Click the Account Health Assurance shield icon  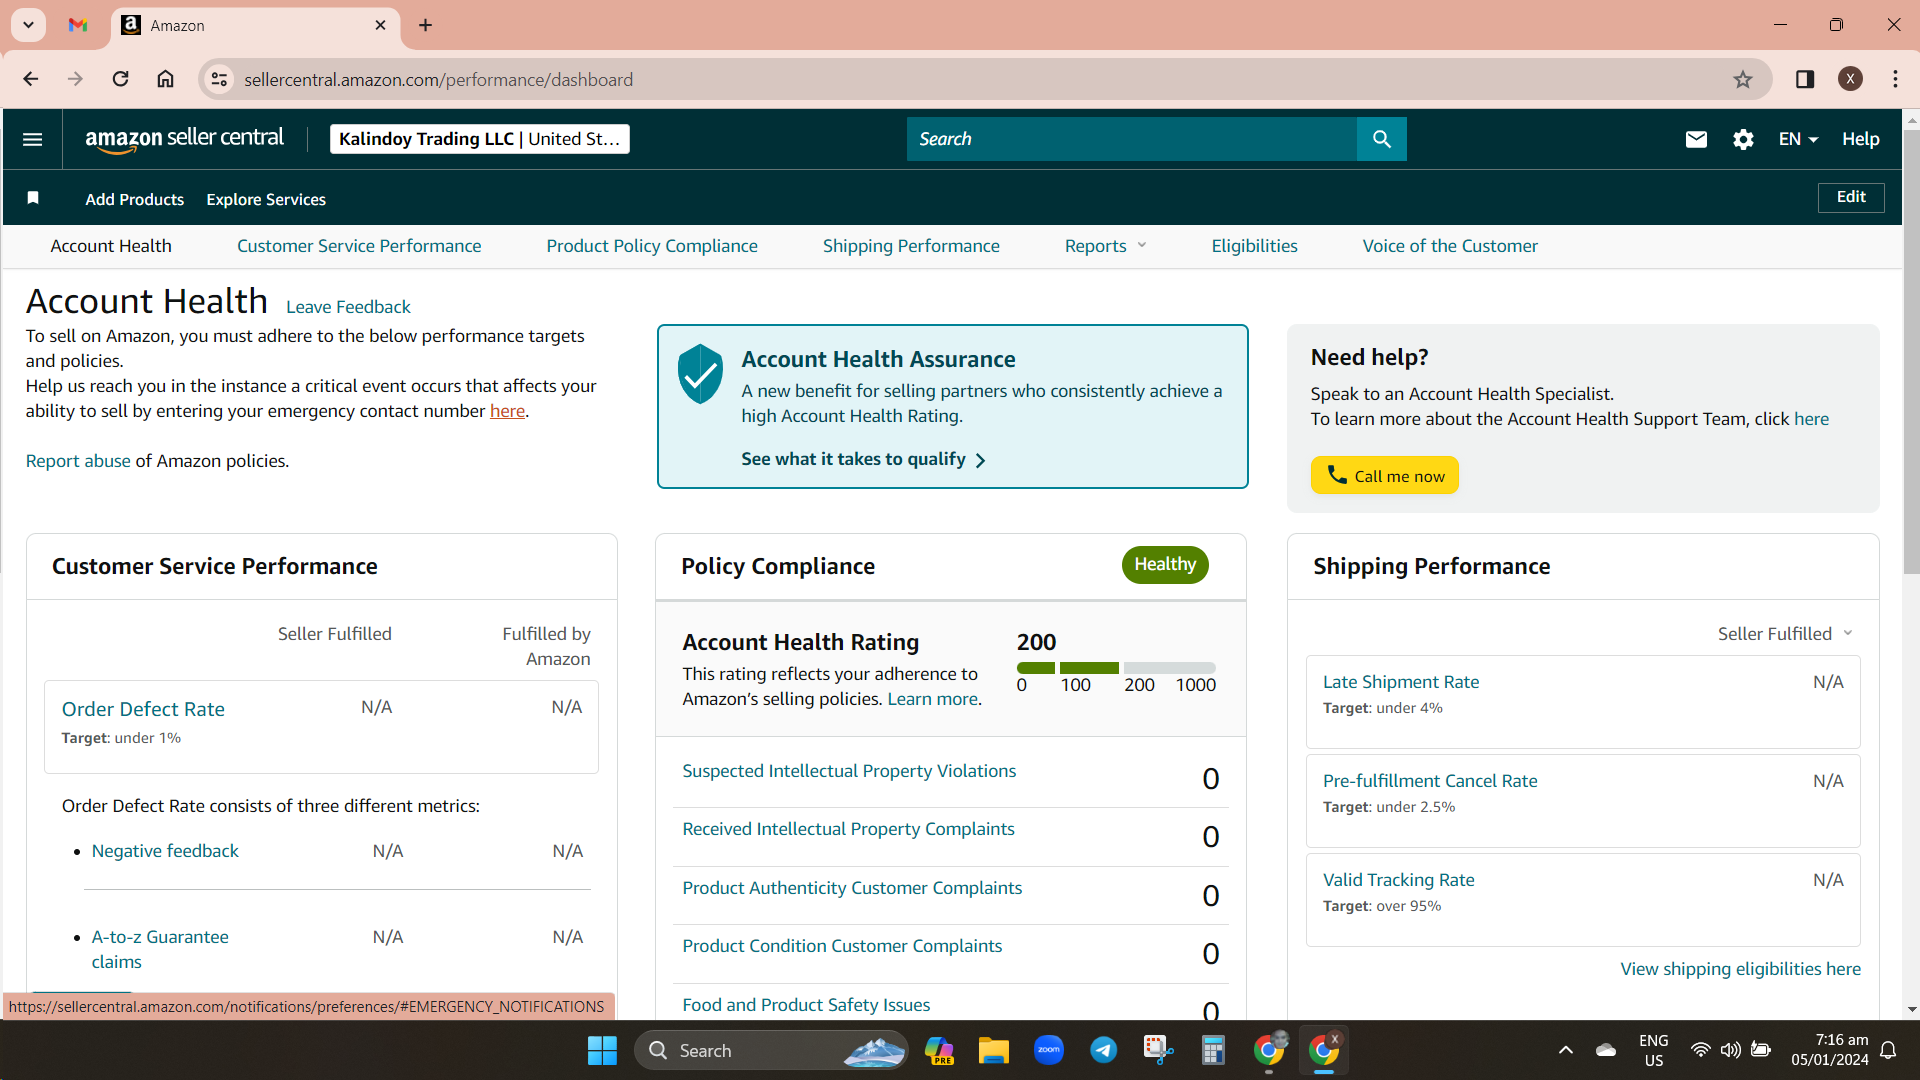click(x=700, y=374)
